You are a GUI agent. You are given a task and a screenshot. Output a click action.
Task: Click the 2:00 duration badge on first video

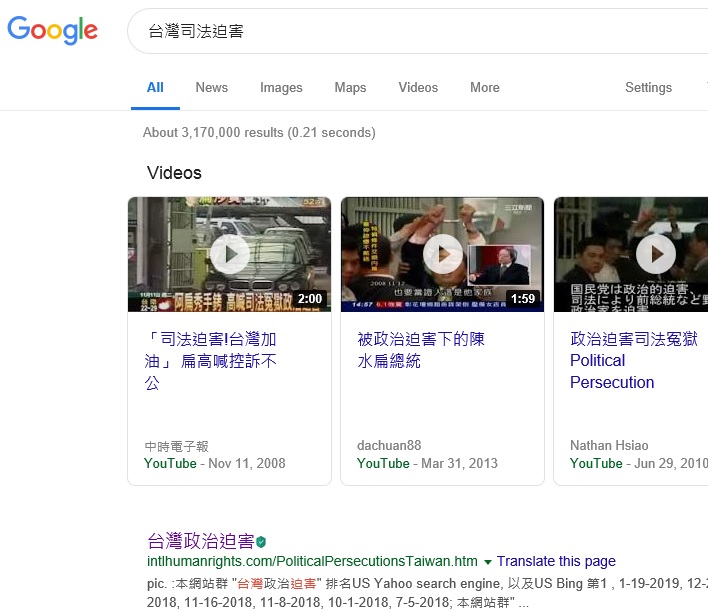point(310,299)
